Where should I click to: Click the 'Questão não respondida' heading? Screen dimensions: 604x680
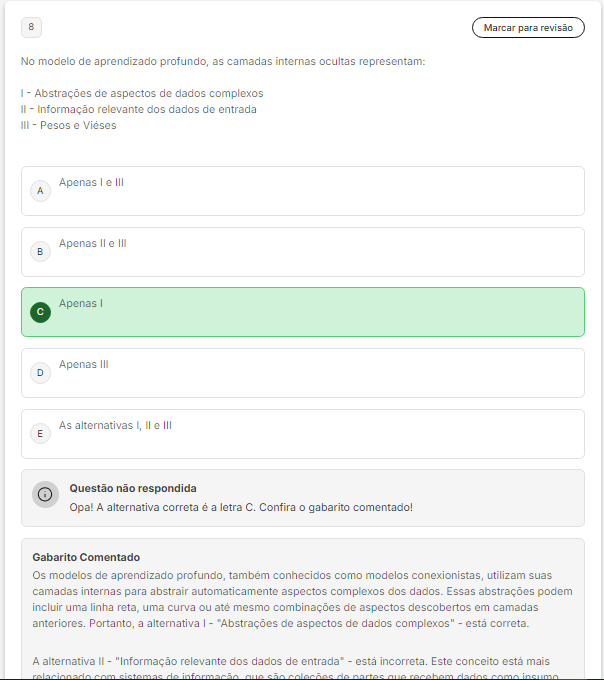pos(133,488)
